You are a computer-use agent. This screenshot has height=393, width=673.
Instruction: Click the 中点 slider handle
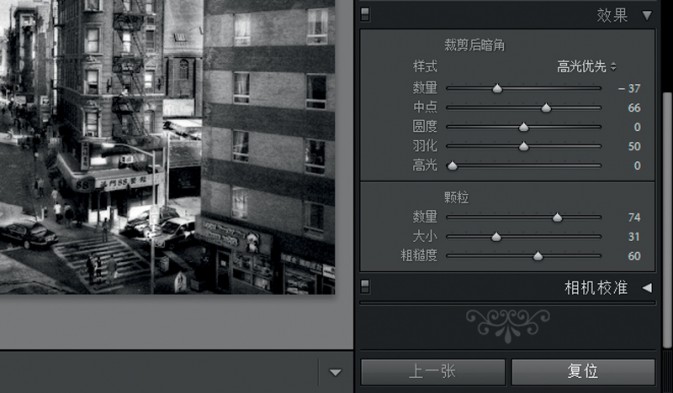pos(546,108)
